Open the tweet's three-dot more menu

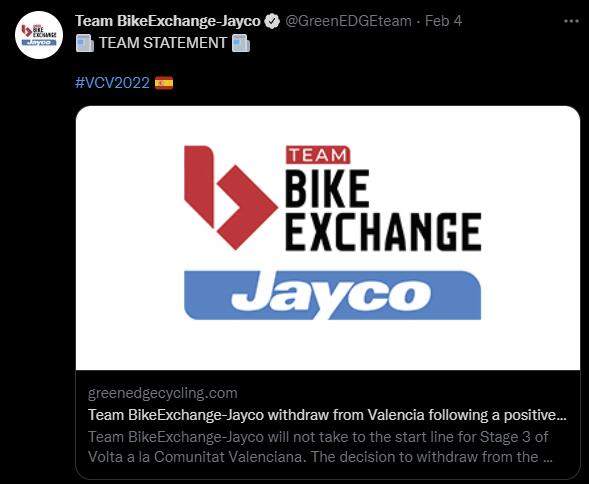coord(571,21)
